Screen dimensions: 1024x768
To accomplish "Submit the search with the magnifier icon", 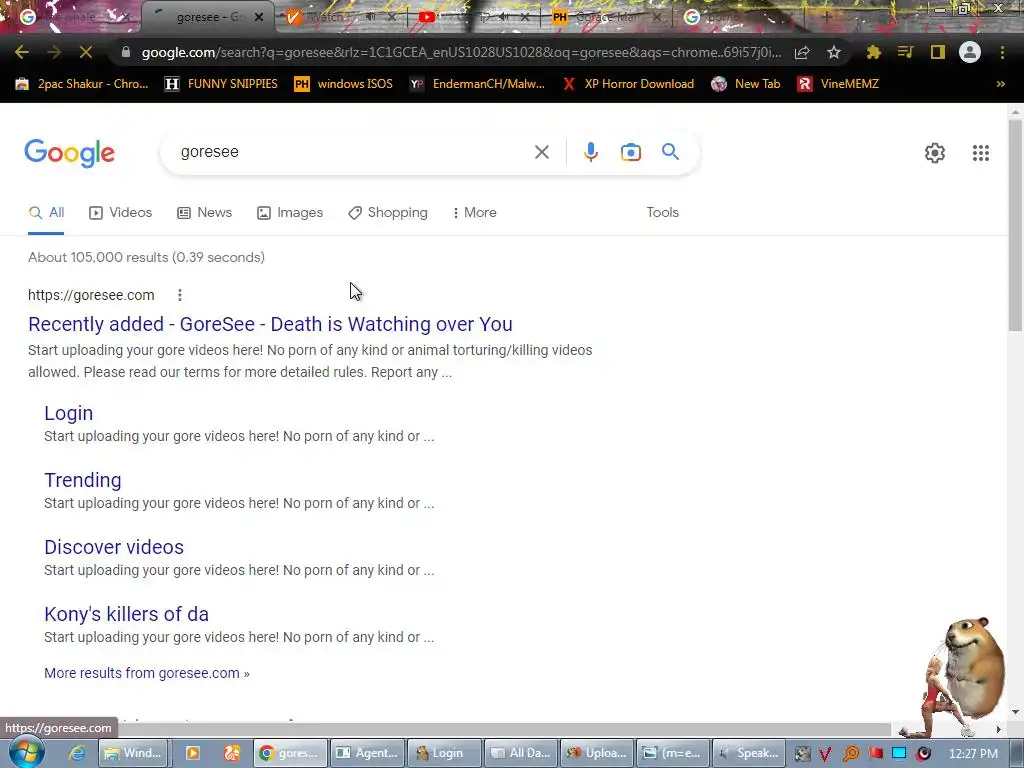I will point(670,152).
